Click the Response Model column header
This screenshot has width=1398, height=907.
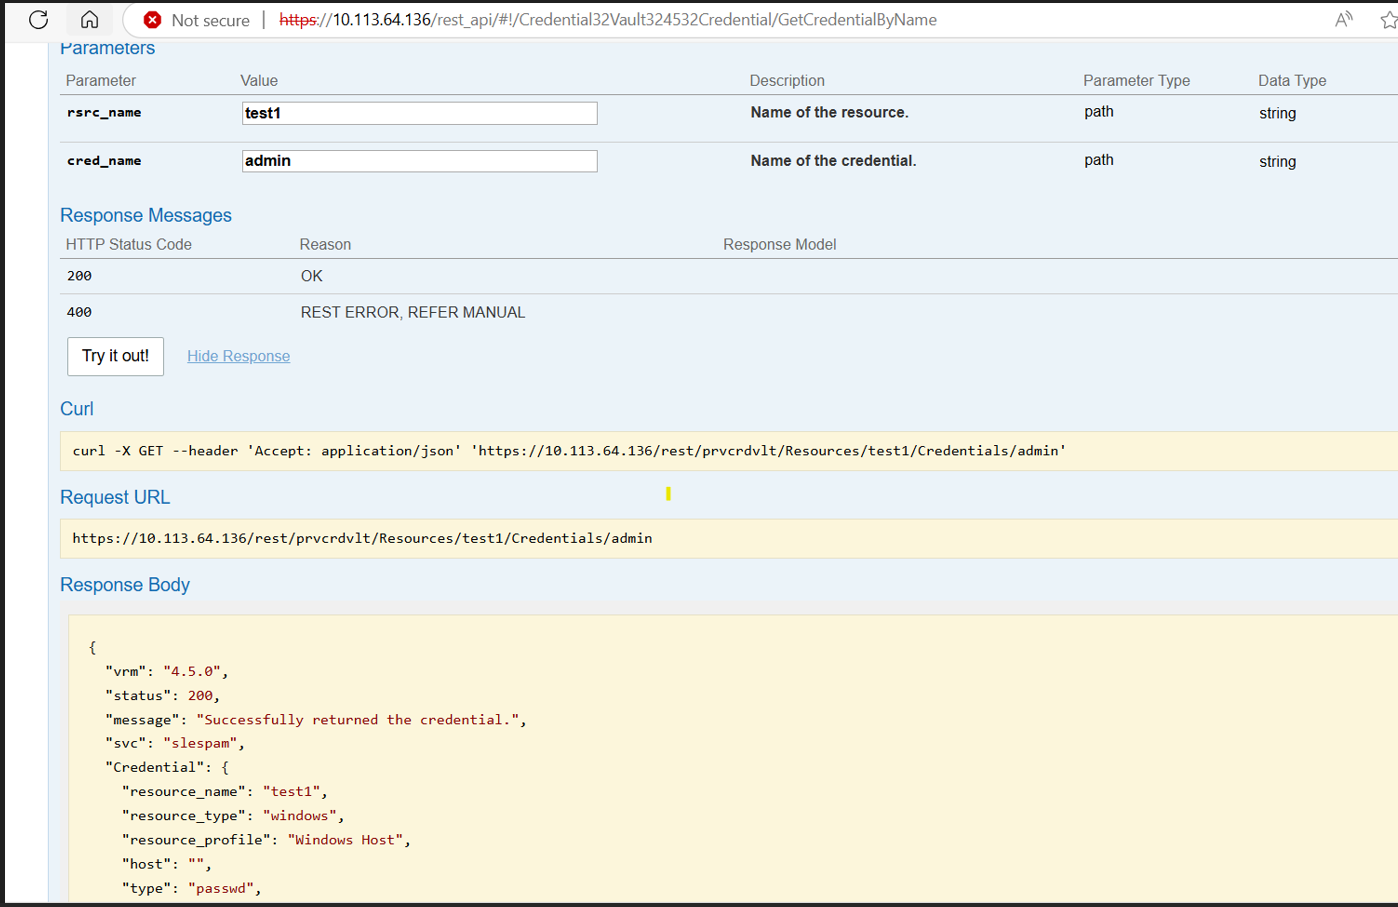(780, 245)
